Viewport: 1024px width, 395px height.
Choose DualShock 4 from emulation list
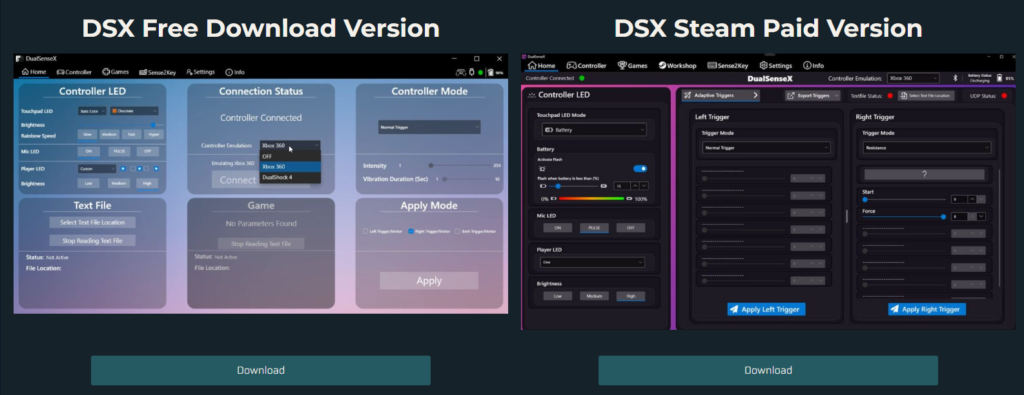click(290, 177)
